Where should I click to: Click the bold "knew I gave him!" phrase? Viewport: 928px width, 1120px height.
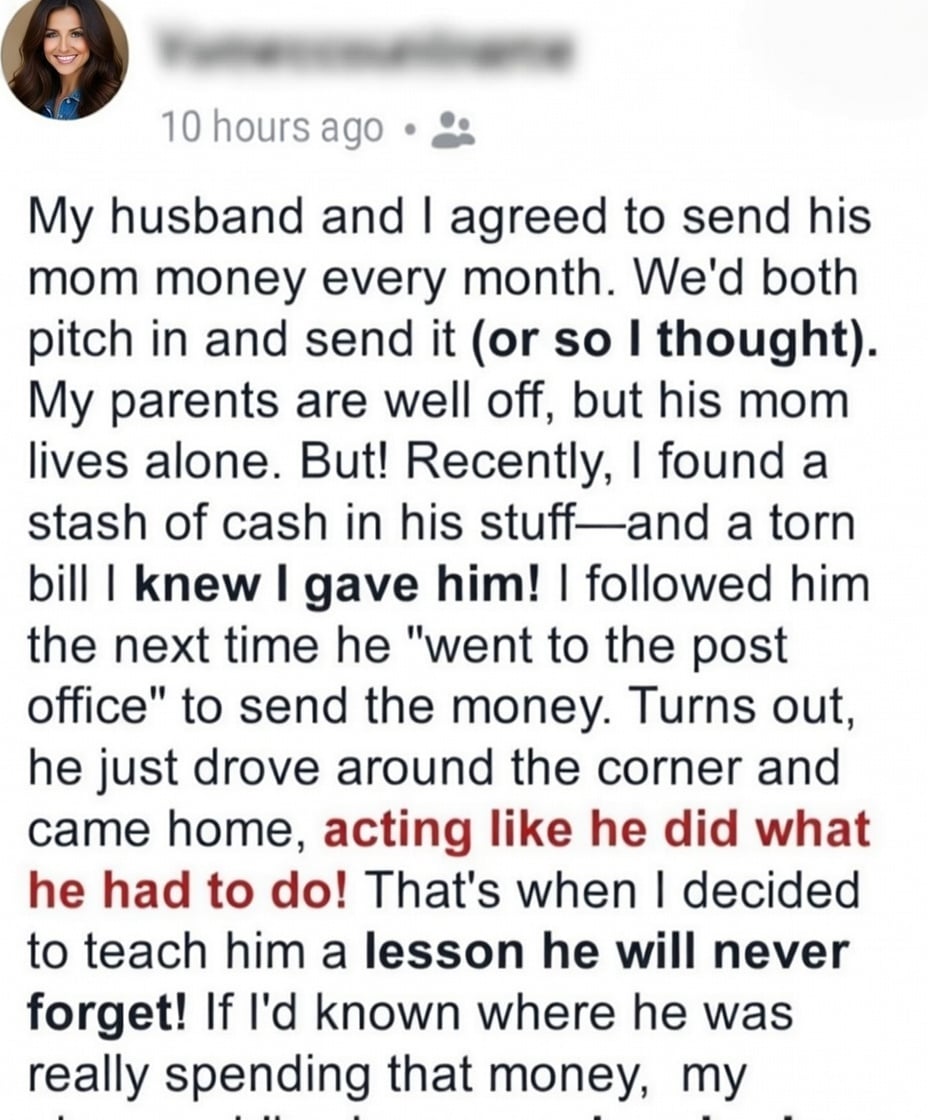[325, 585]
